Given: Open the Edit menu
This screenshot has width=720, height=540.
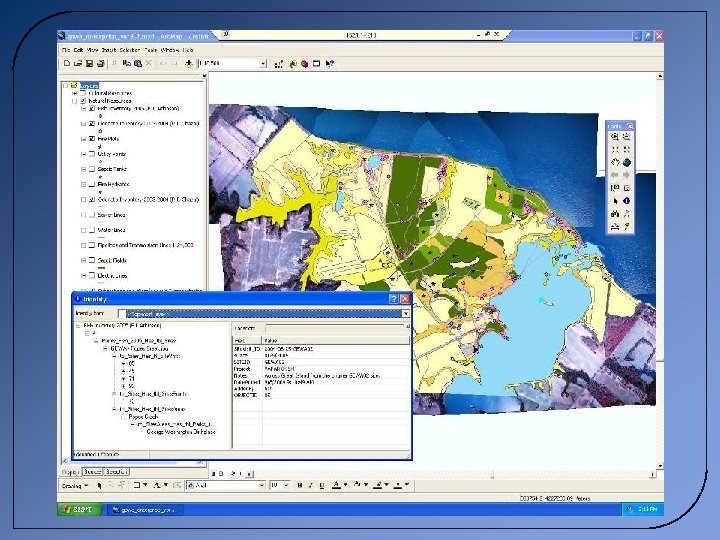Looking at the screenshot, I should [79, 50].
